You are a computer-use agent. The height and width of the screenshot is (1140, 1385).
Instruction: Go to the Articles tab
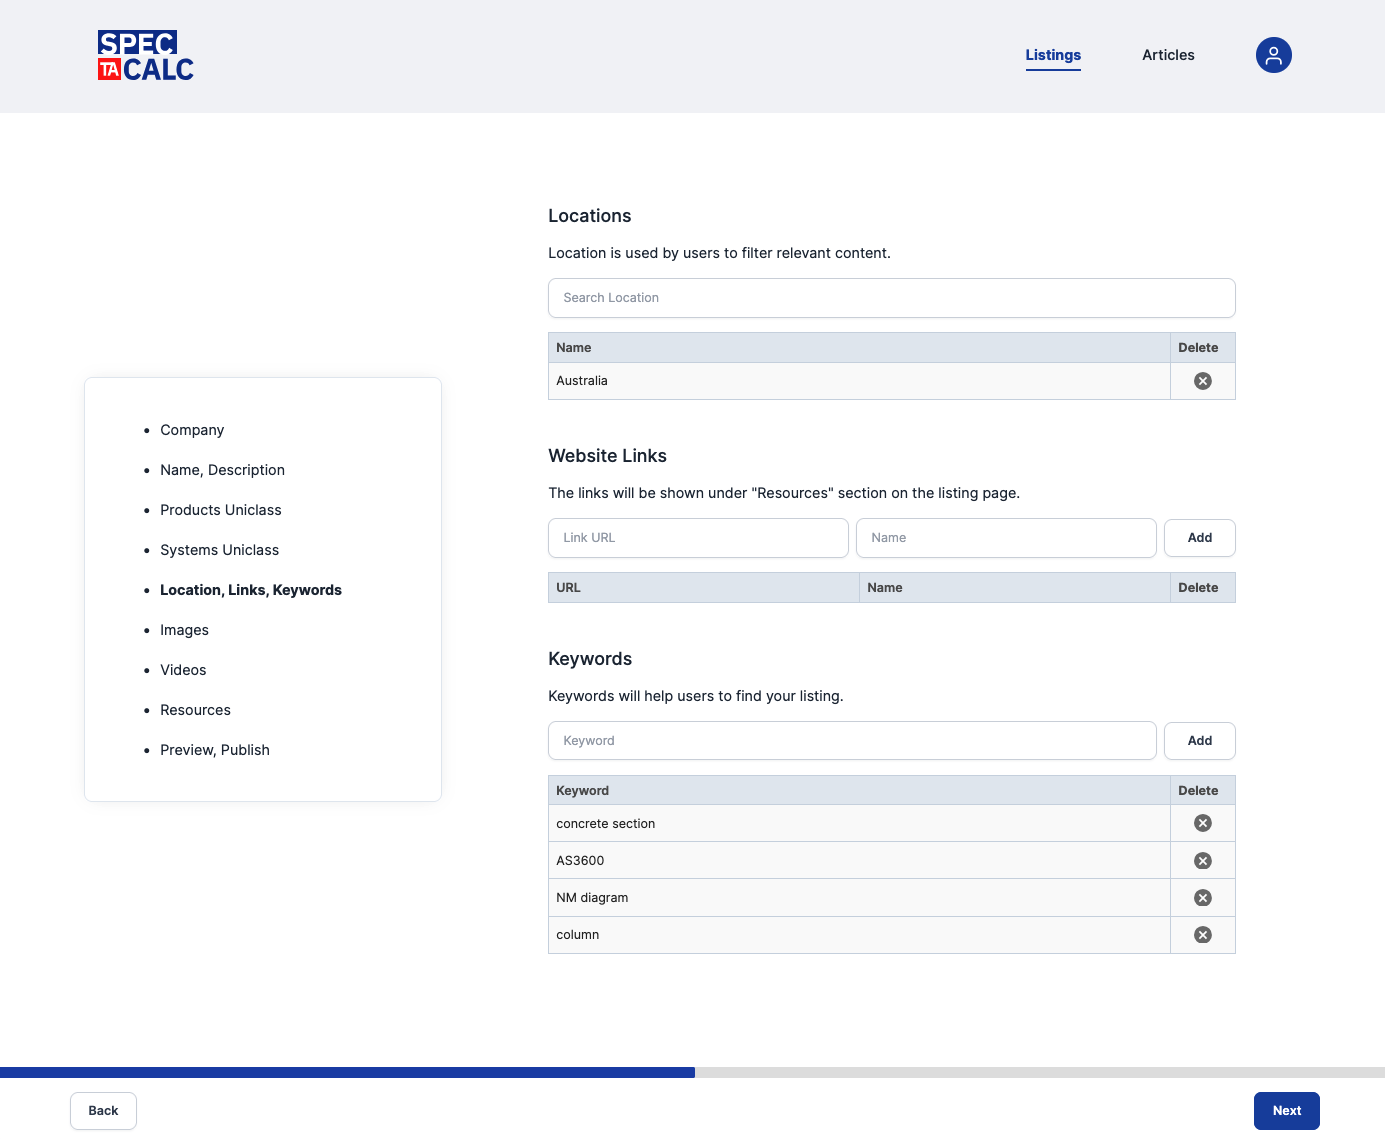pos(1168,55)
